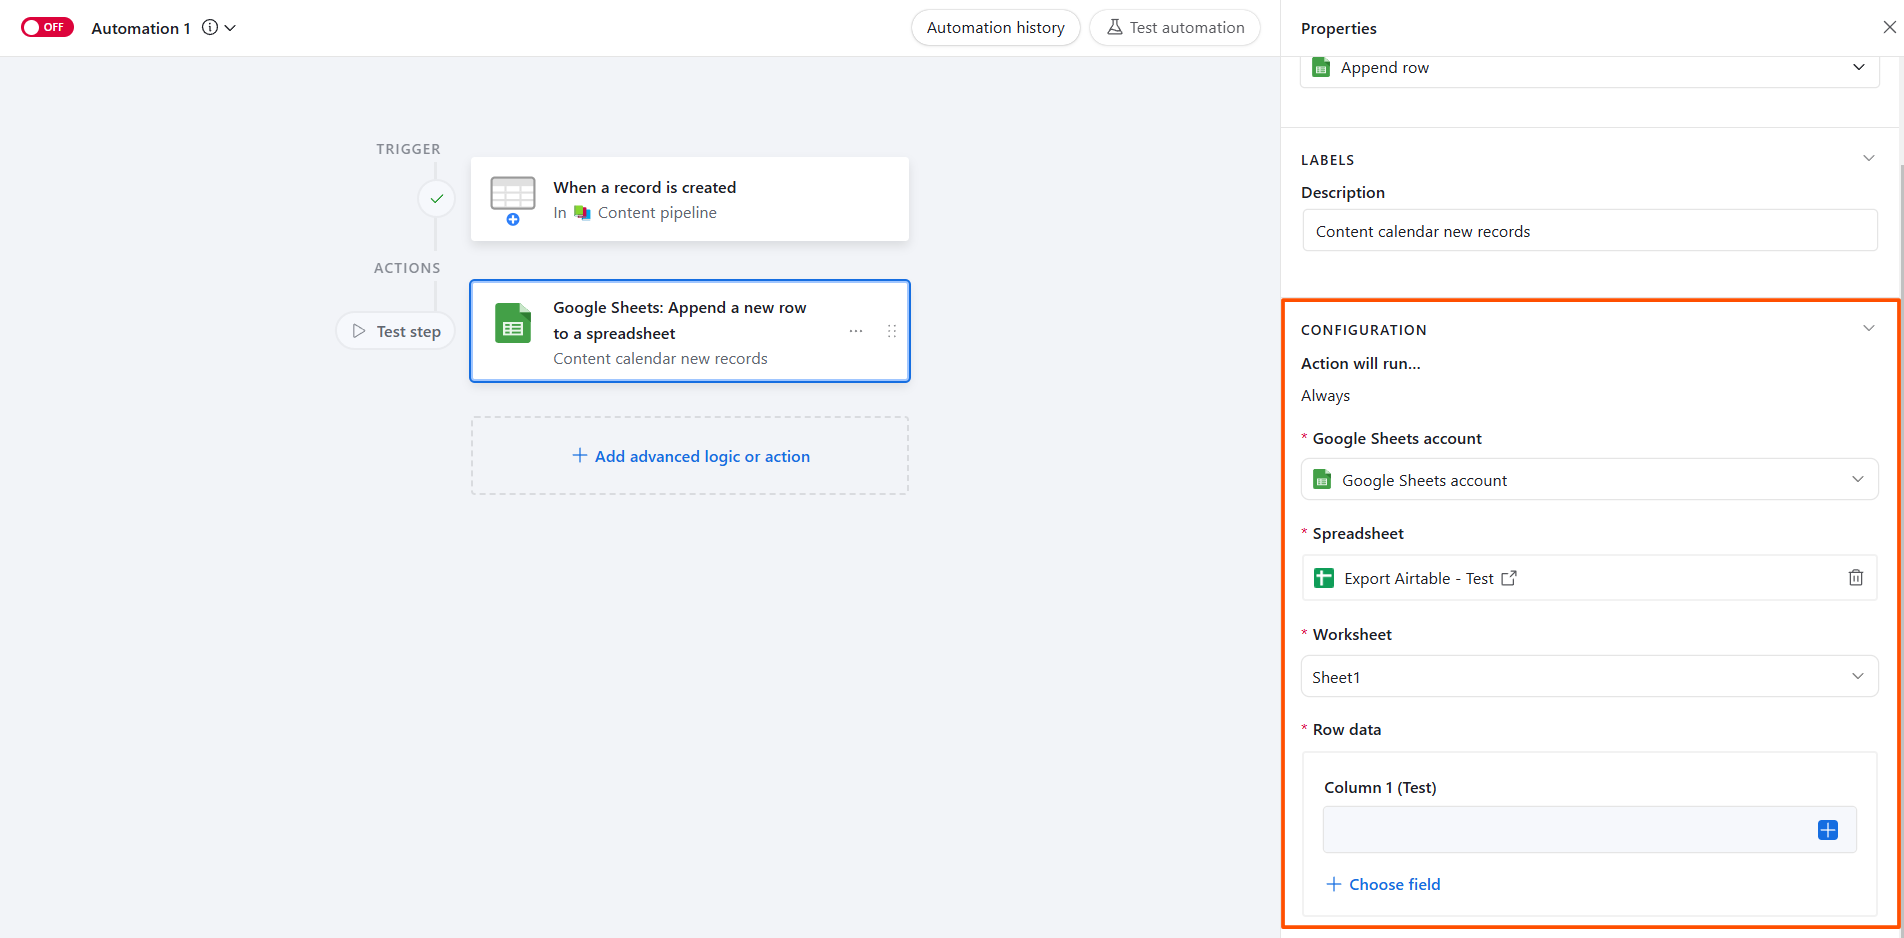Click the Choose field link

tap(1383, 884)
